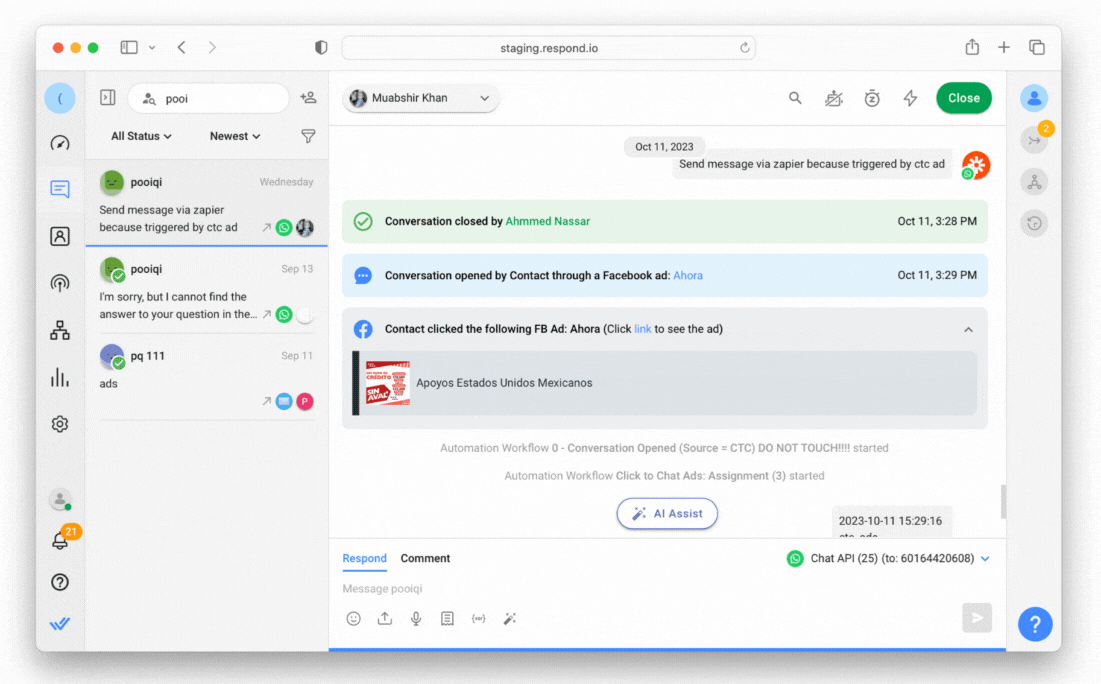
Task: Click the green Close conversation button
Action: 963,98
